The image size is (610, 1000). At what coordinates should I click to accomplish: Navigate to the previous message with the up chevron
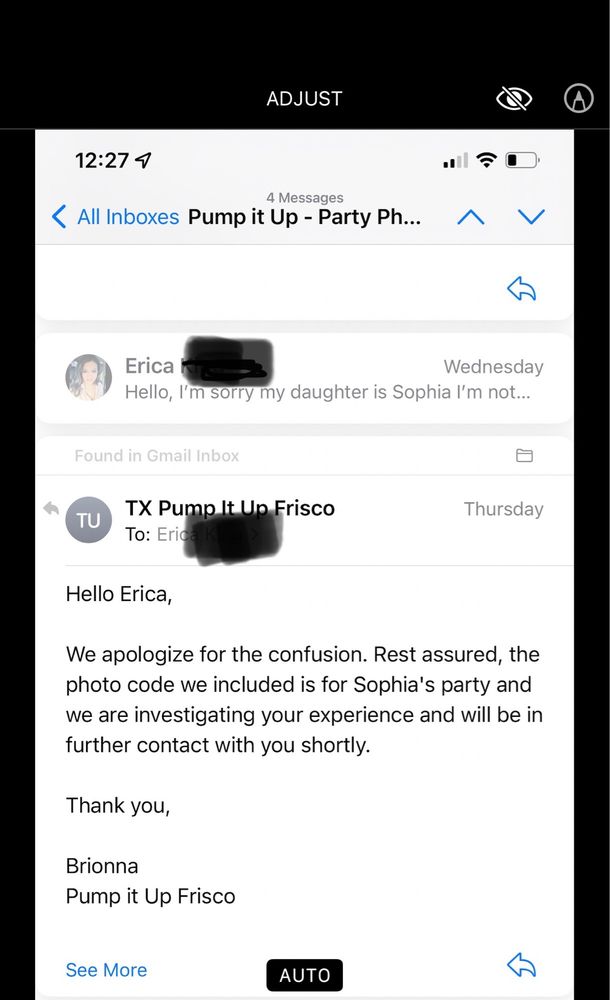(470, 216)
